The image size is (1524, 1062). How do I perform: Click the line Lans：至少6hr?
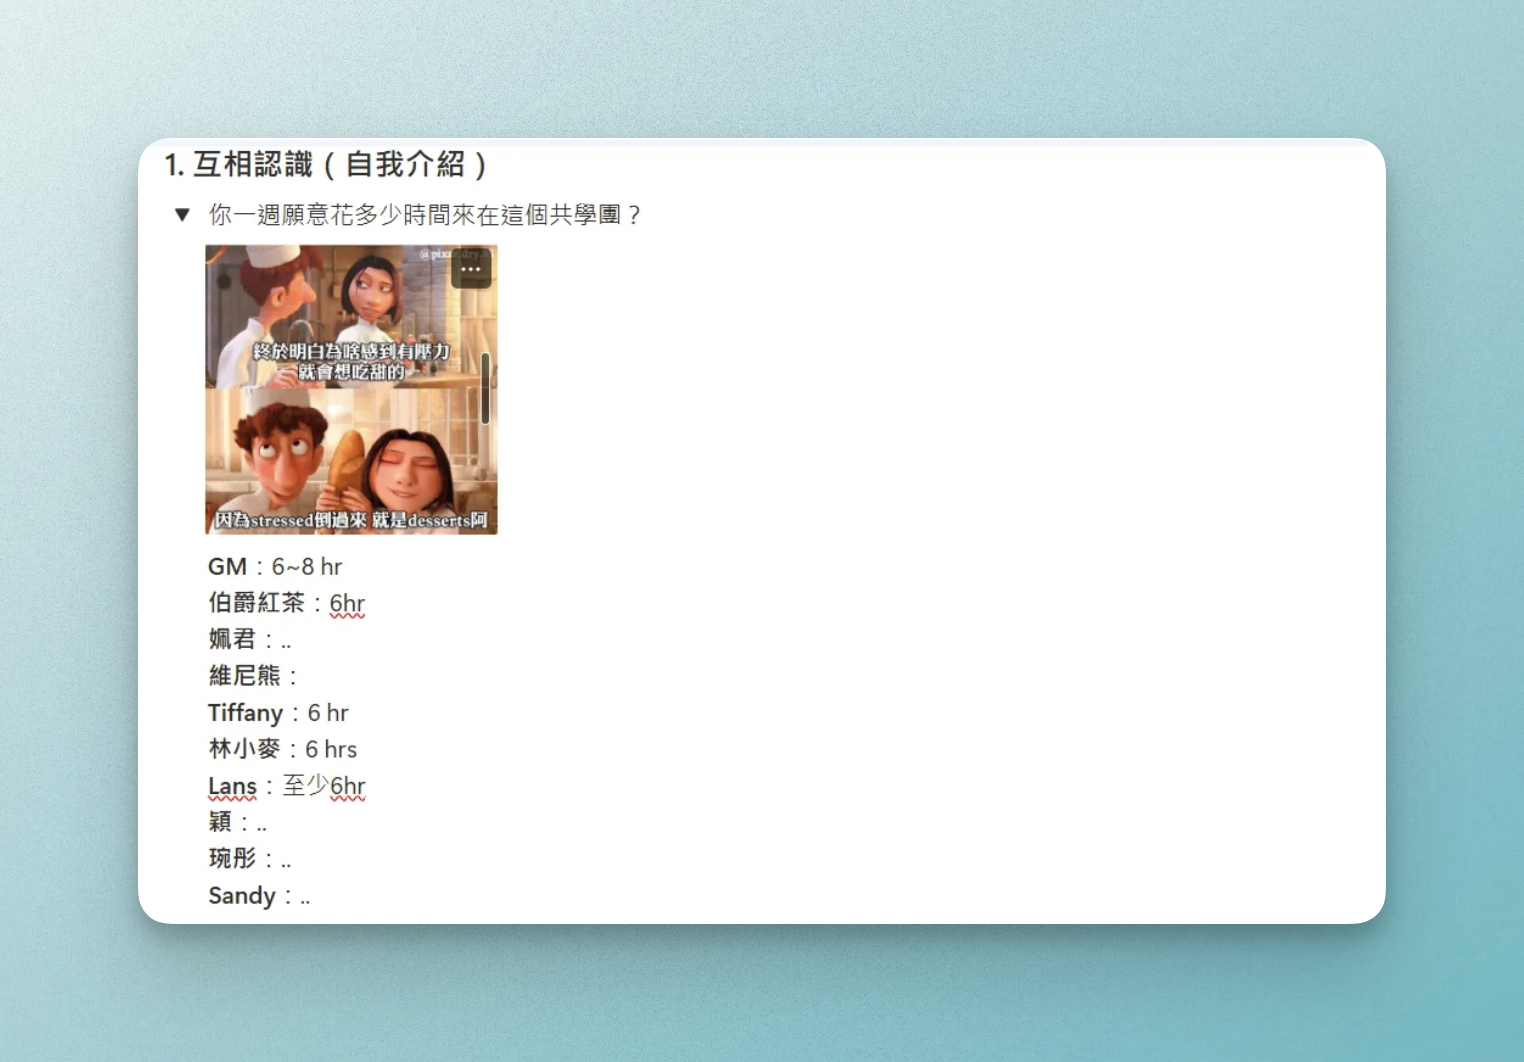[287, 786]
